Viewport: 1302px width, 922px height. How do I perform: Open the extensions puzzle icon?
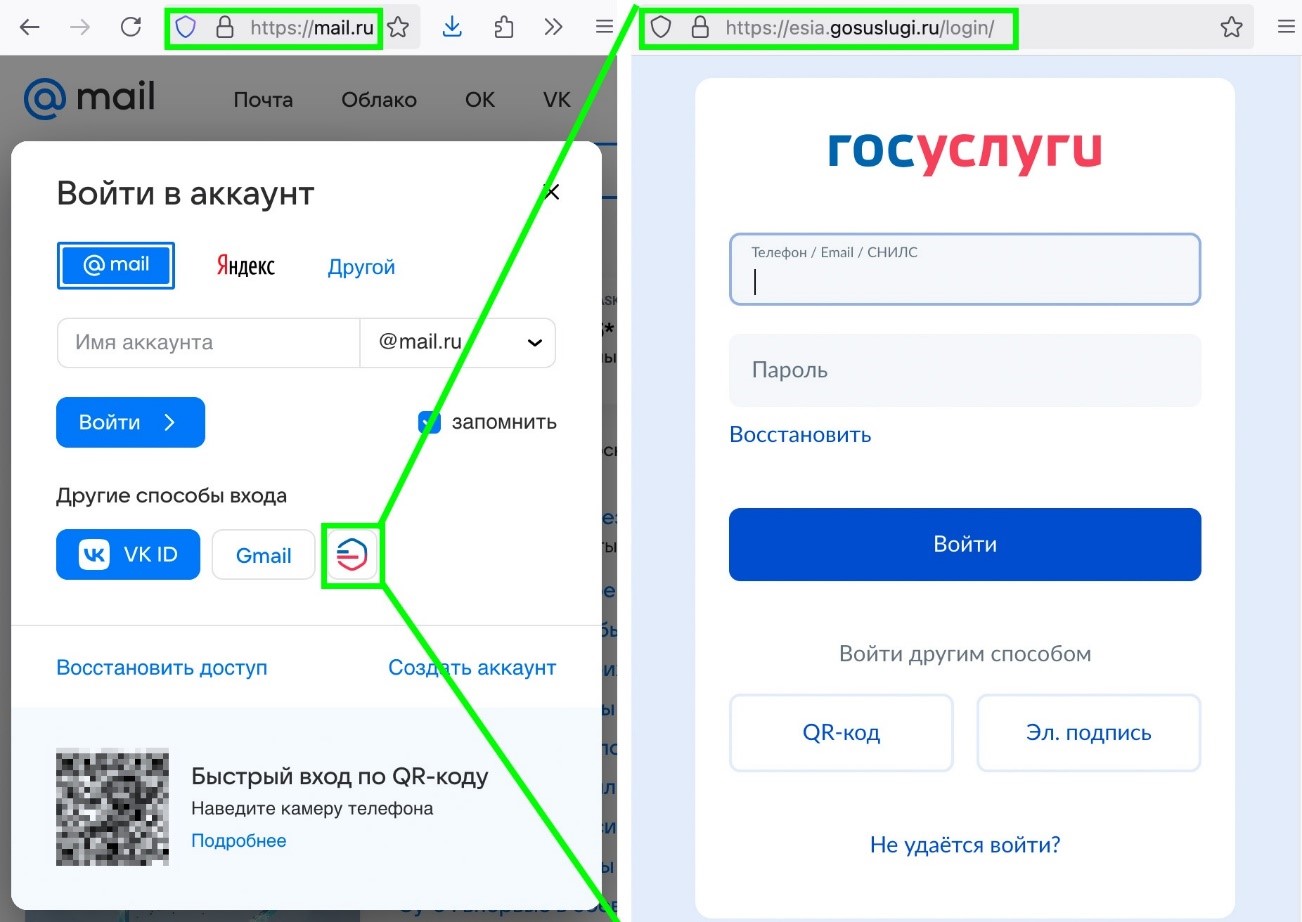[504, 27]
